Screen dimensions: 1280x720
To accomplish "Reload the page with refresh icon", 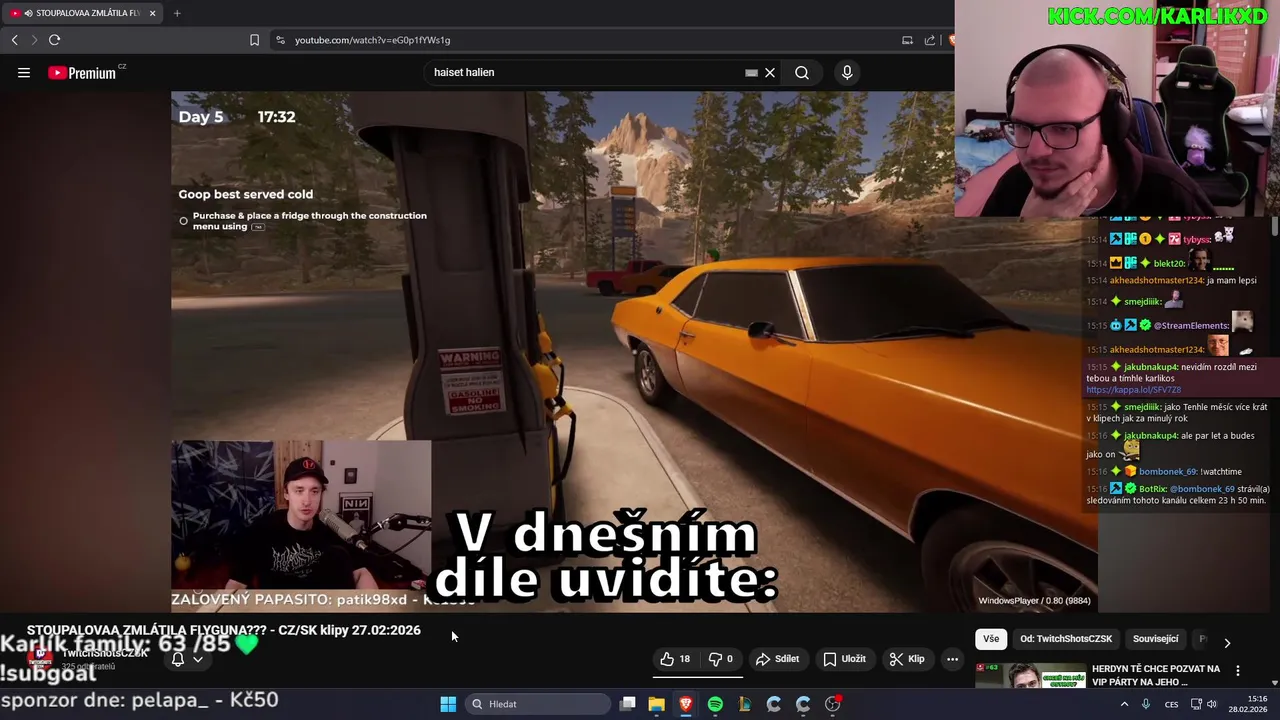I will (54, 40).
